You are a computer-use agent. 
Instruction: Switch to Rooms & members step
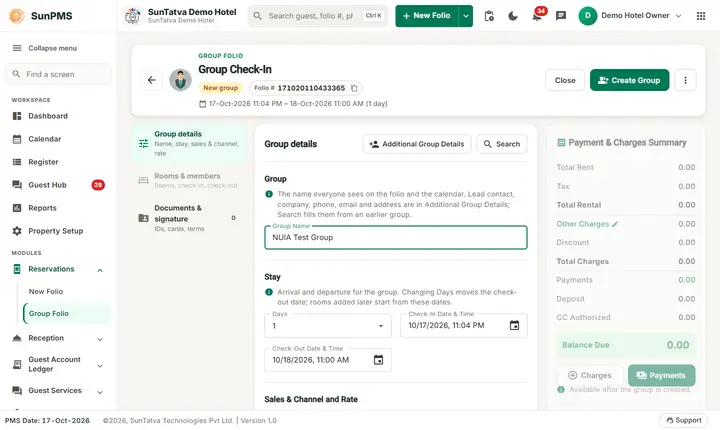189,180
